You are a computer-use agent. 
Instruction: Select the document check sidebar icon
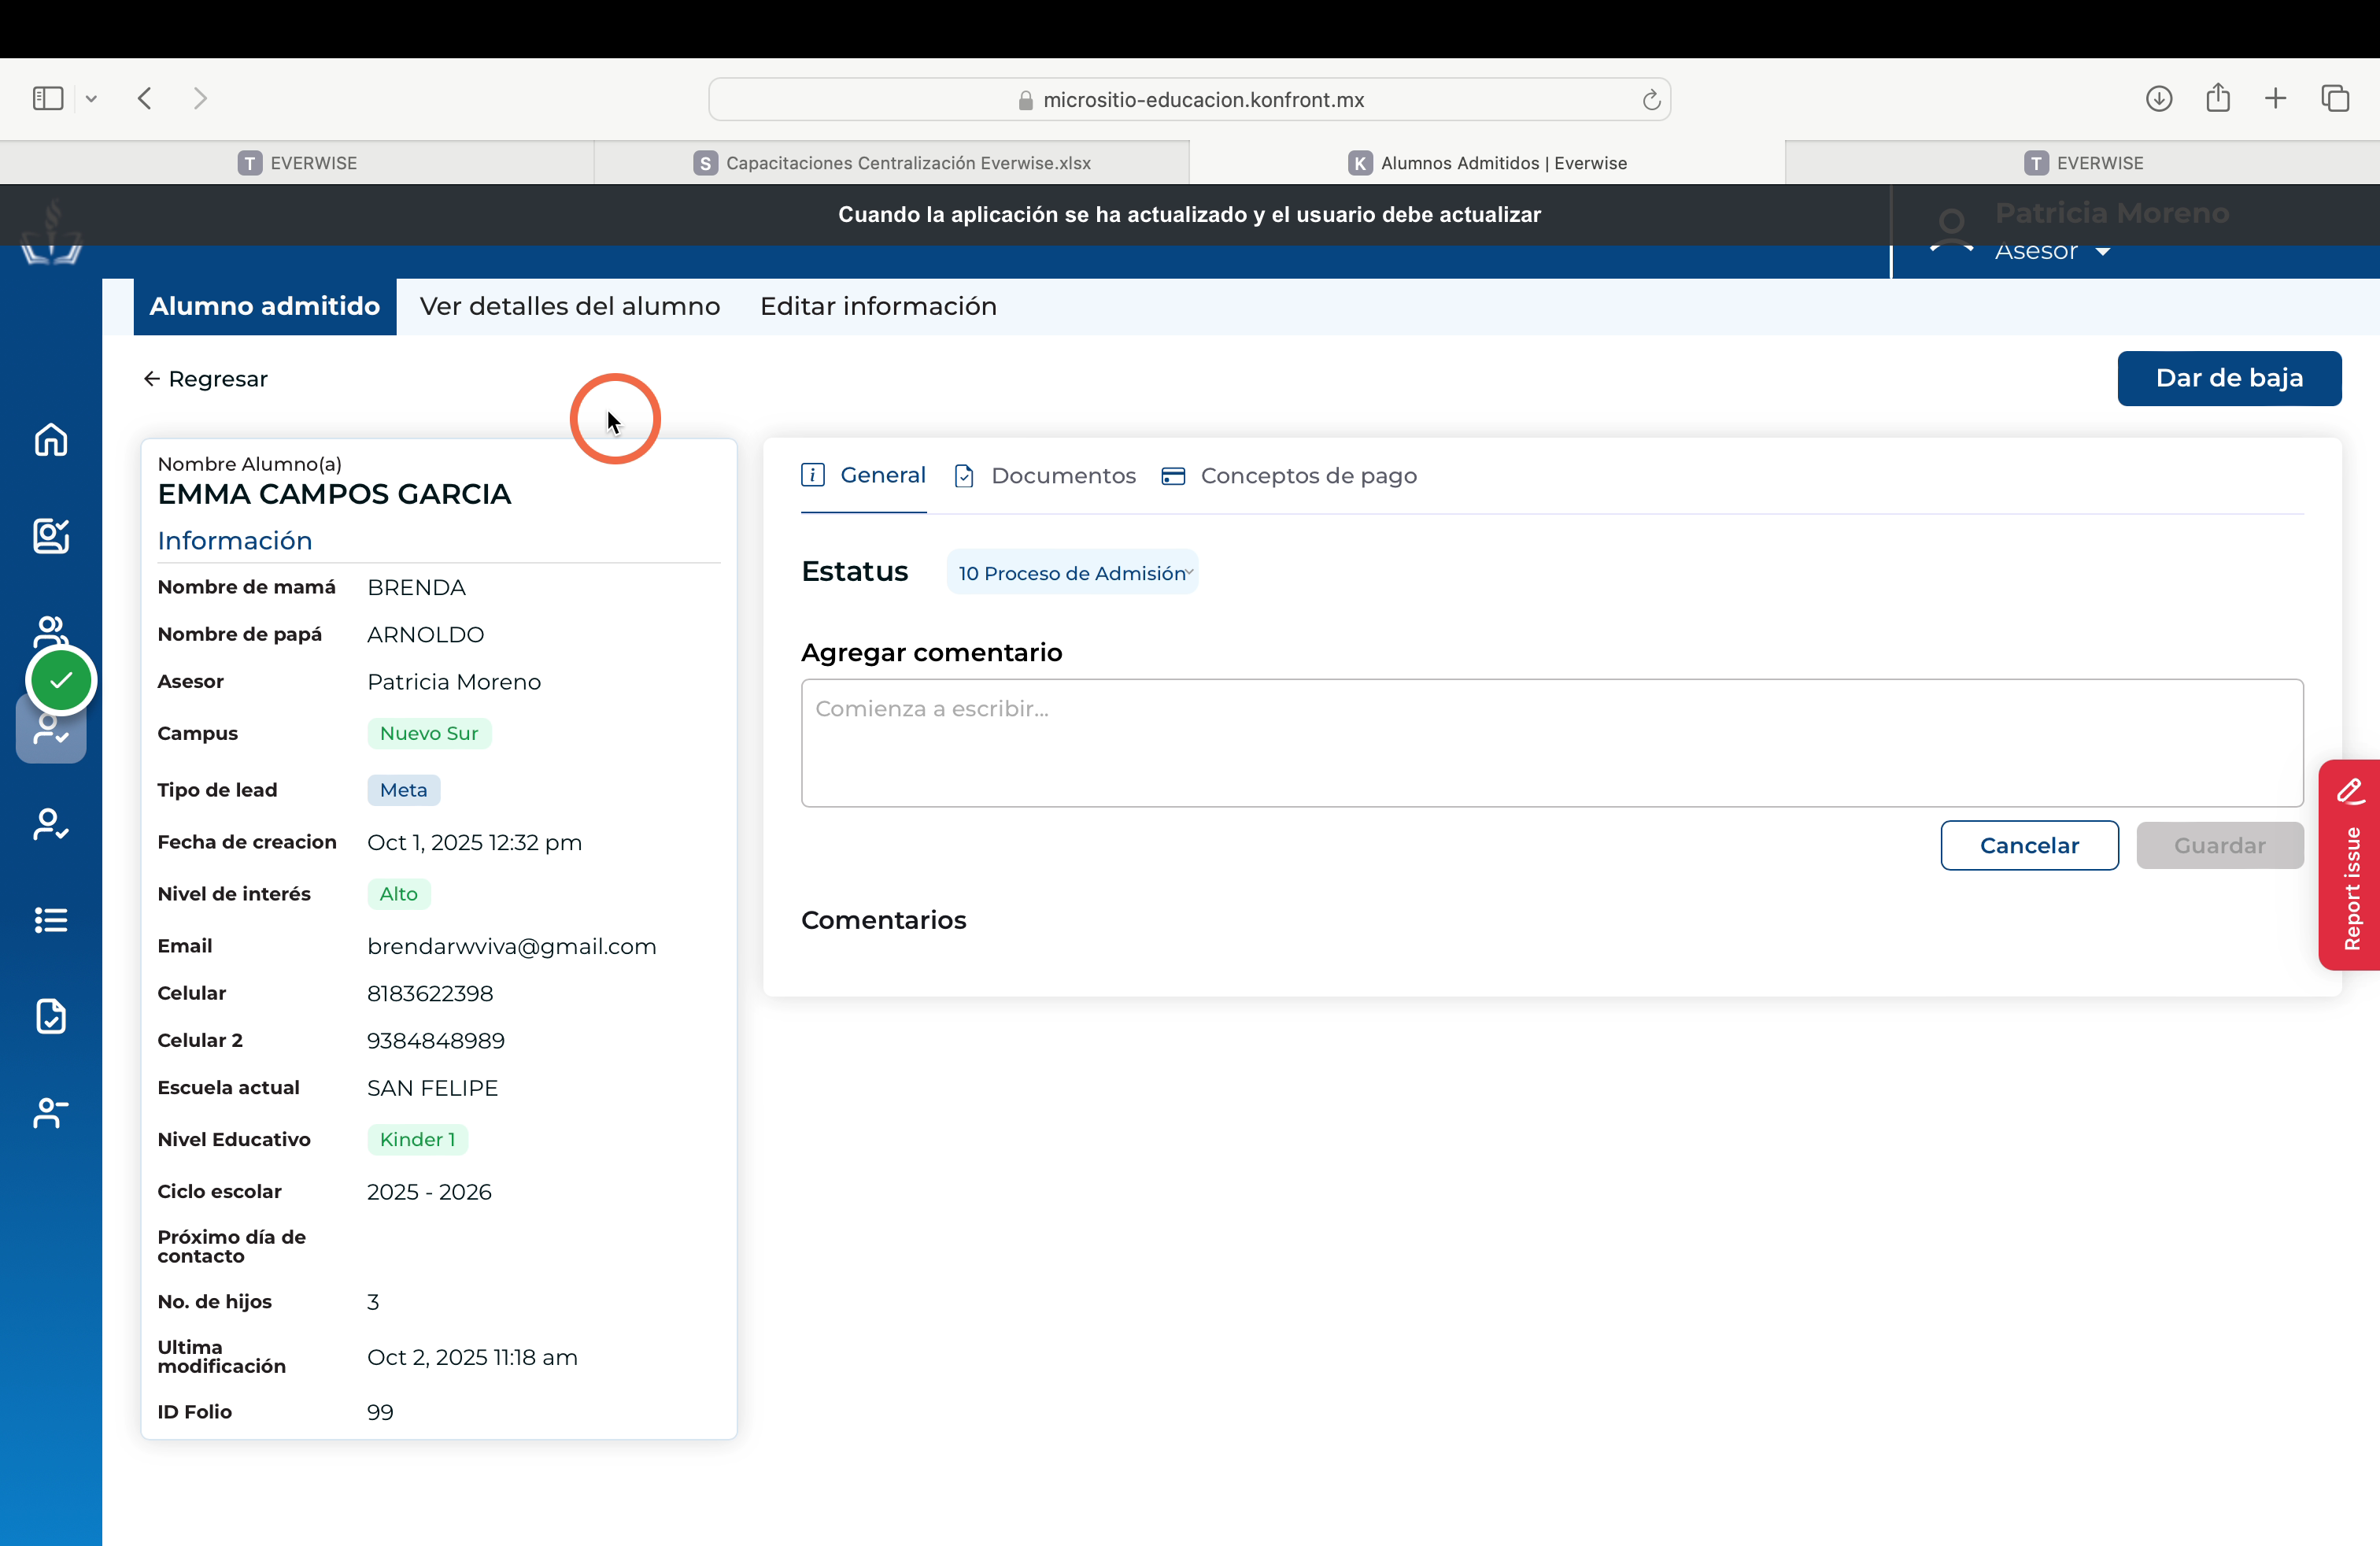(51, 1016)
